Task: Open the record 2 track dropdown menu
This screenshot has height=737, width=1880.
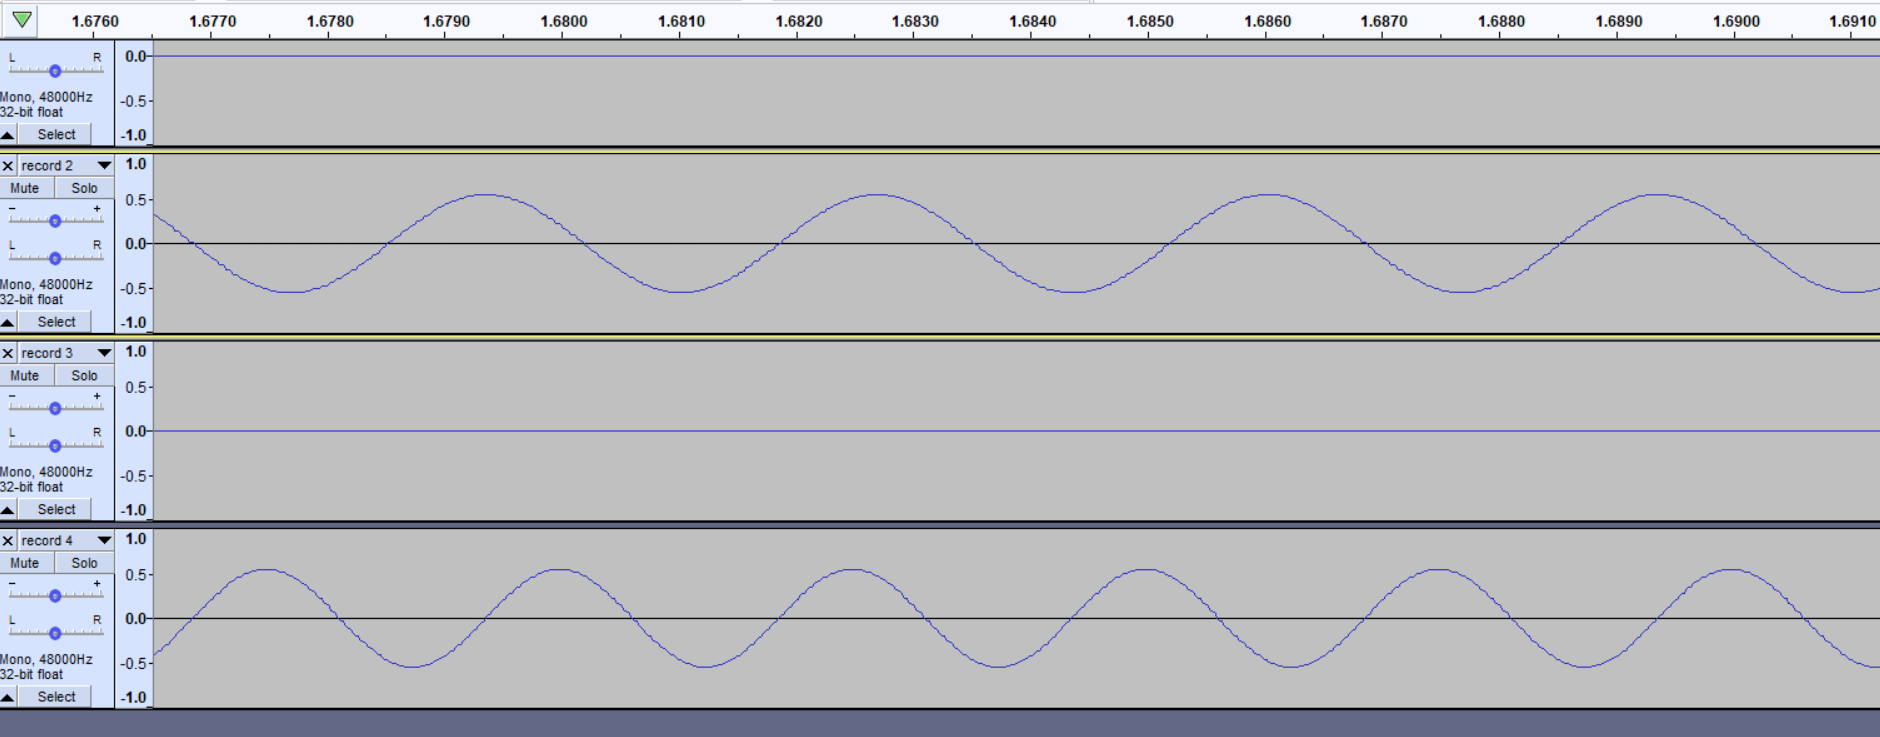Action: click(x=104, y=166)
